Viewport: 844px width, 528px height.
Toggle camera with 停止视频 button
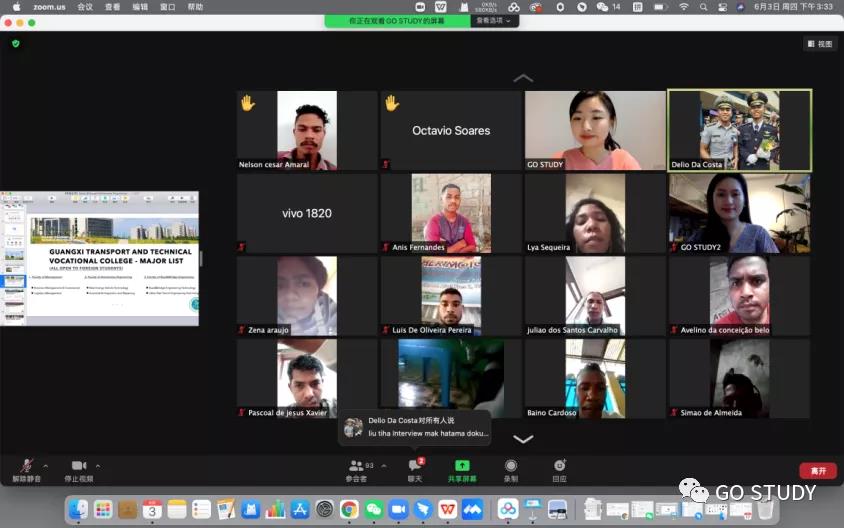tap(78, 468)
